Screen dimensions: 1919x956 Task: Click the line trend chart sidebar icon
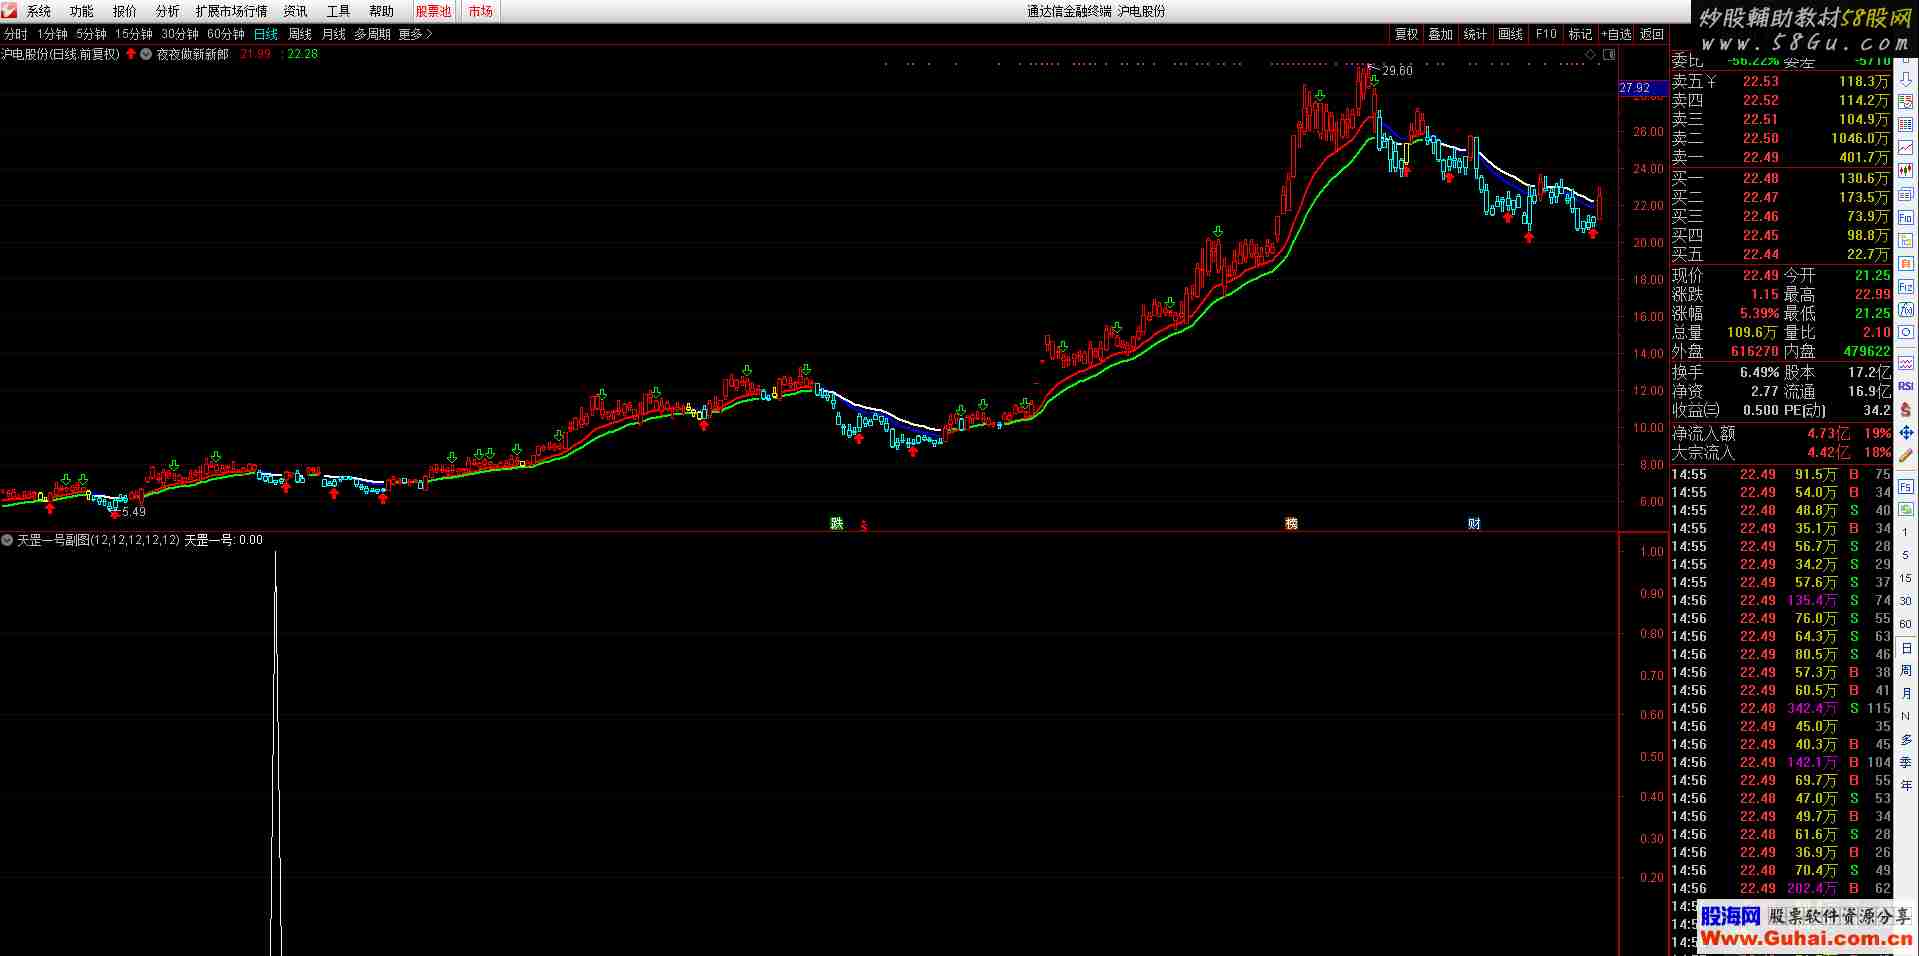point(1906,146)
